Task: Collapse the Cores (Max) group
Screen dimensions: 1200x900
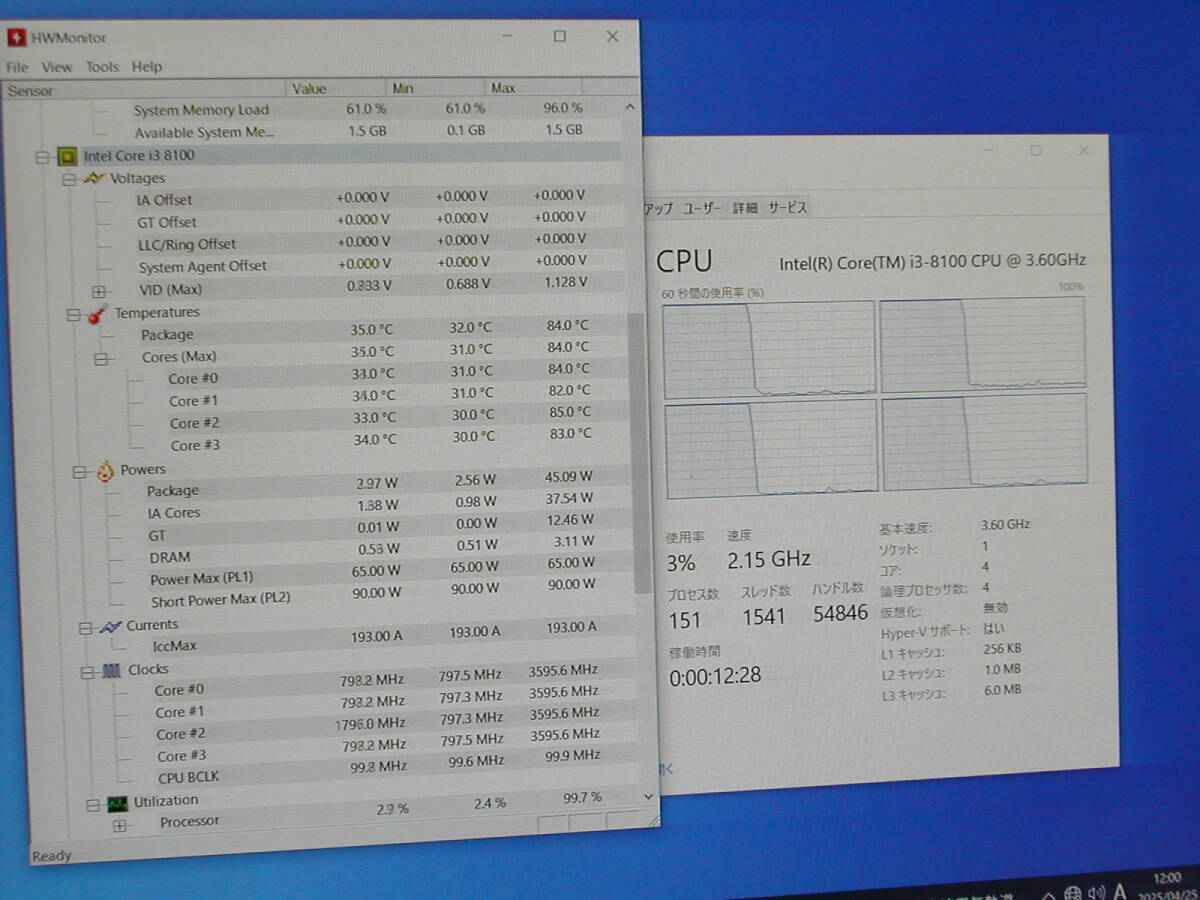Action: click(x=101, y=358)
